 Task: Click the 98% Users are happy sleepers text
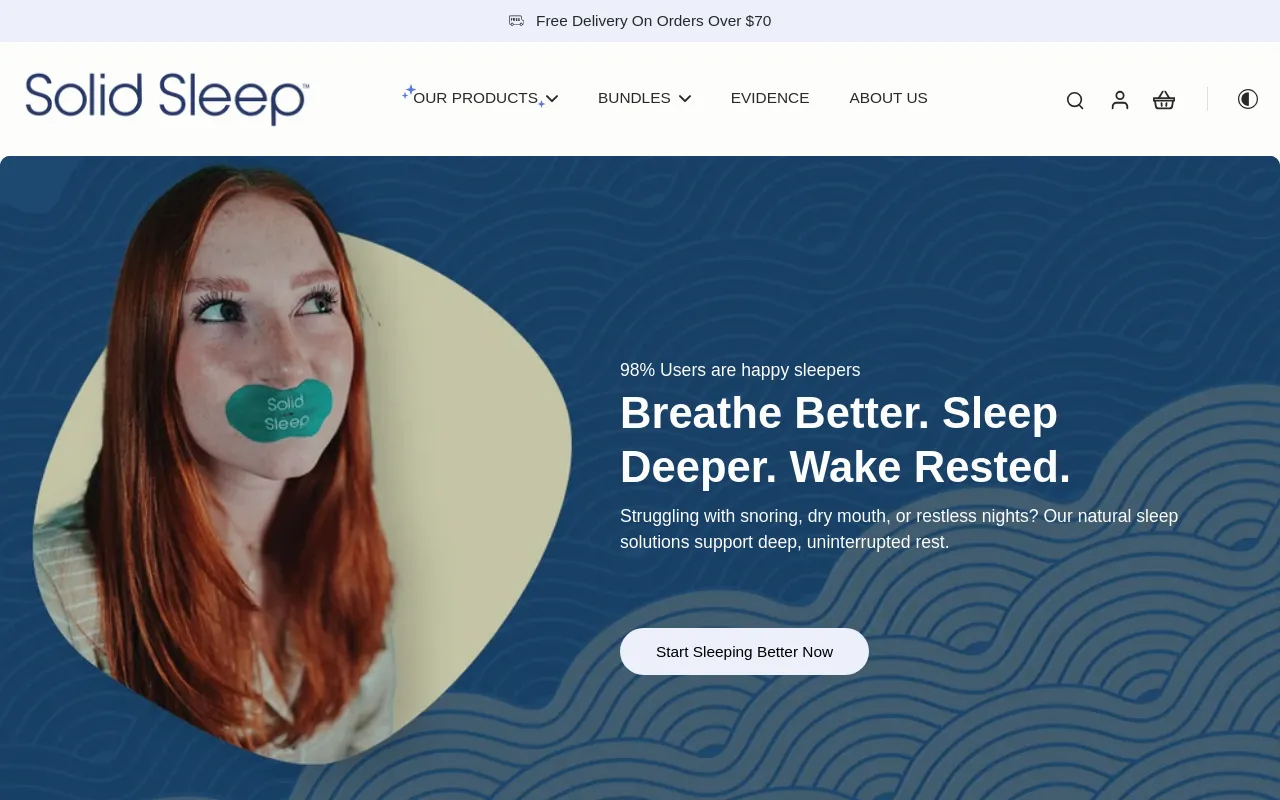(740, 370)
